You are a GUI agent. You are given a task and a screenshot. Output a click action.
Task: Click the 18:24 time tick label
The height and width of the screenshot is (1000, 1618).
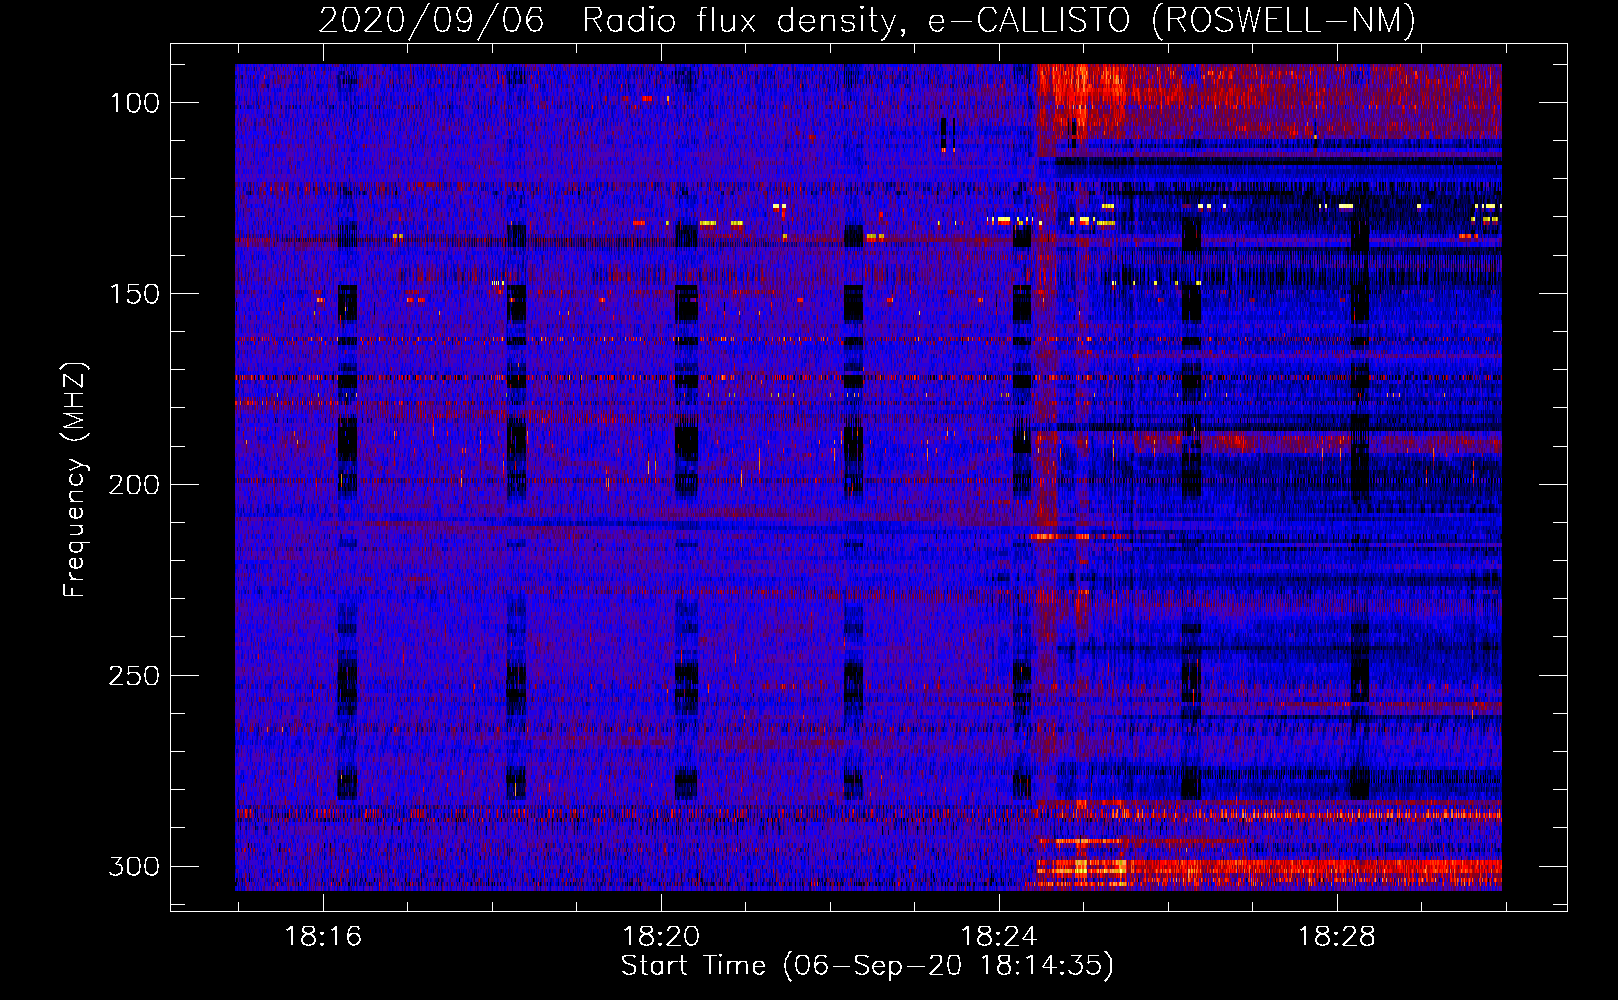click(999, 937)
